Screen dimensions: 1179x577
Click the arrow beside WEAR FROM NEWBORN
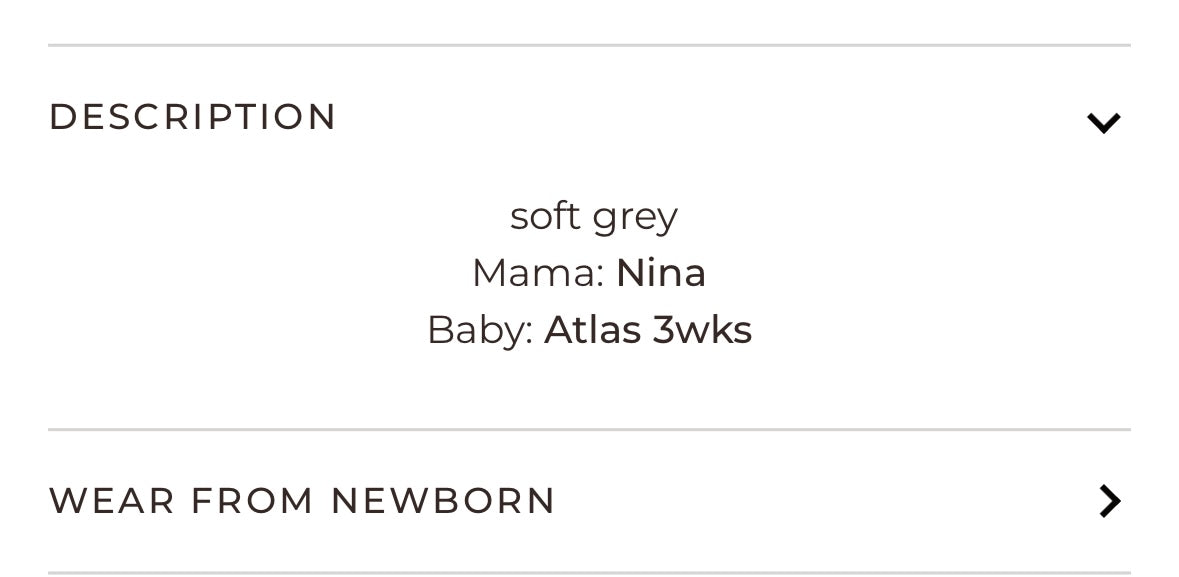[1110, 501]
